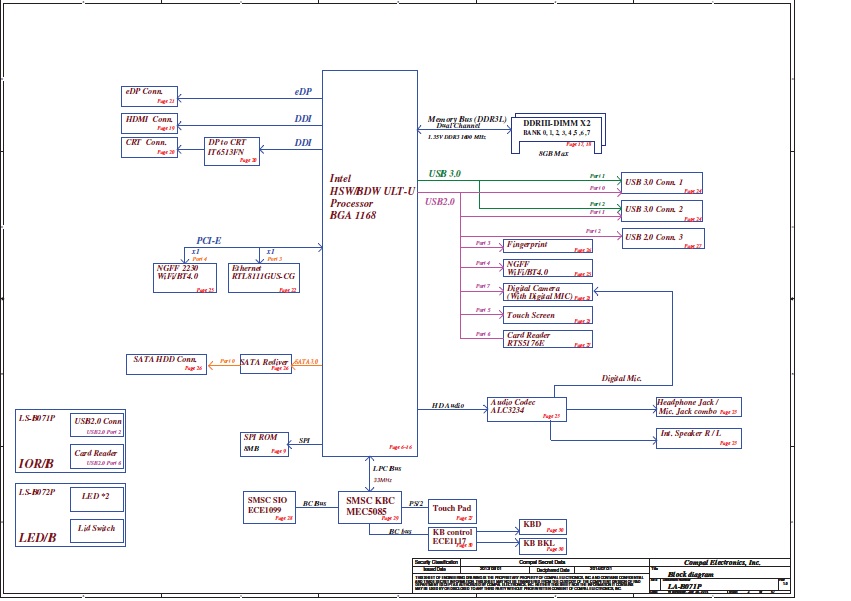Screen dimensions: 851x601
Task: Select the Card Reader RTS5176E block
Action: (x=546, y=340)
